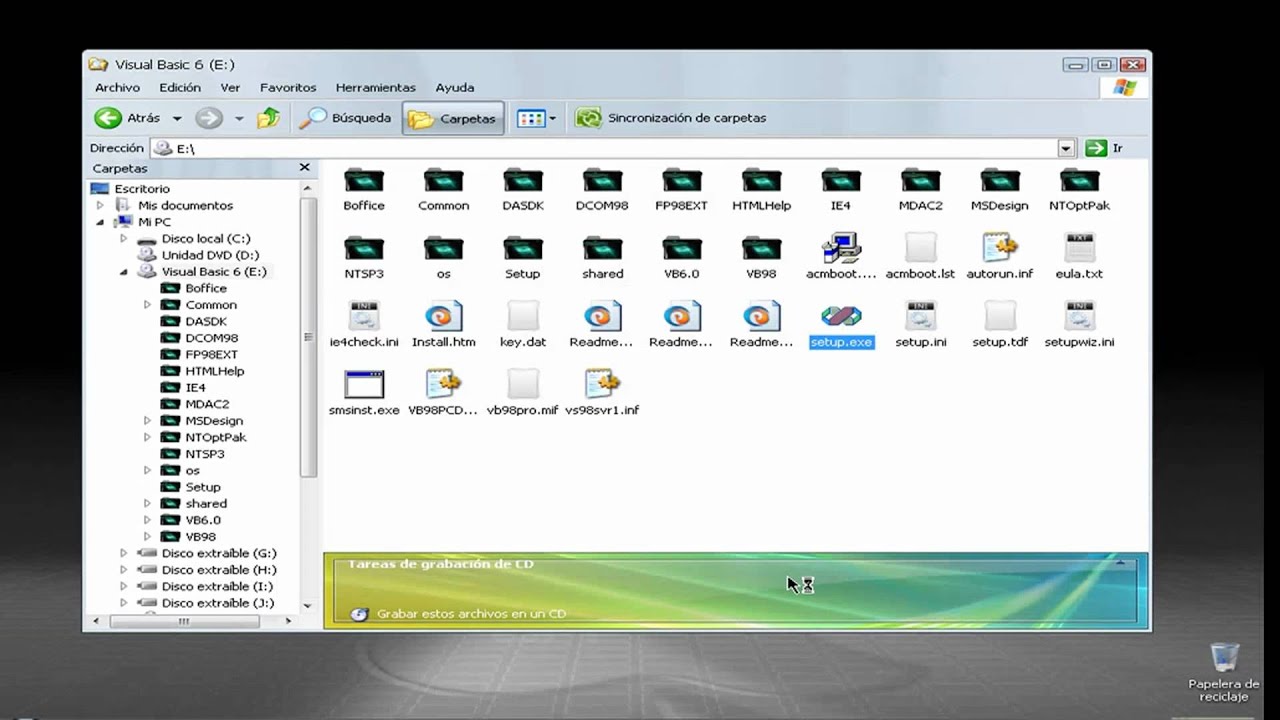Select the DASDK folder icon in file pane
Viewport: 1280px width, 720px height.
click(x=523, y=181)
